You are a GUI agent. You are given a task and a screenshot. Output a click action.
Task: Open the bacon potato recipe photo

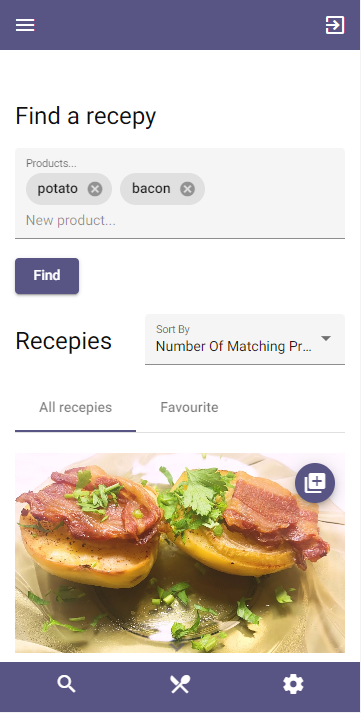180,552
